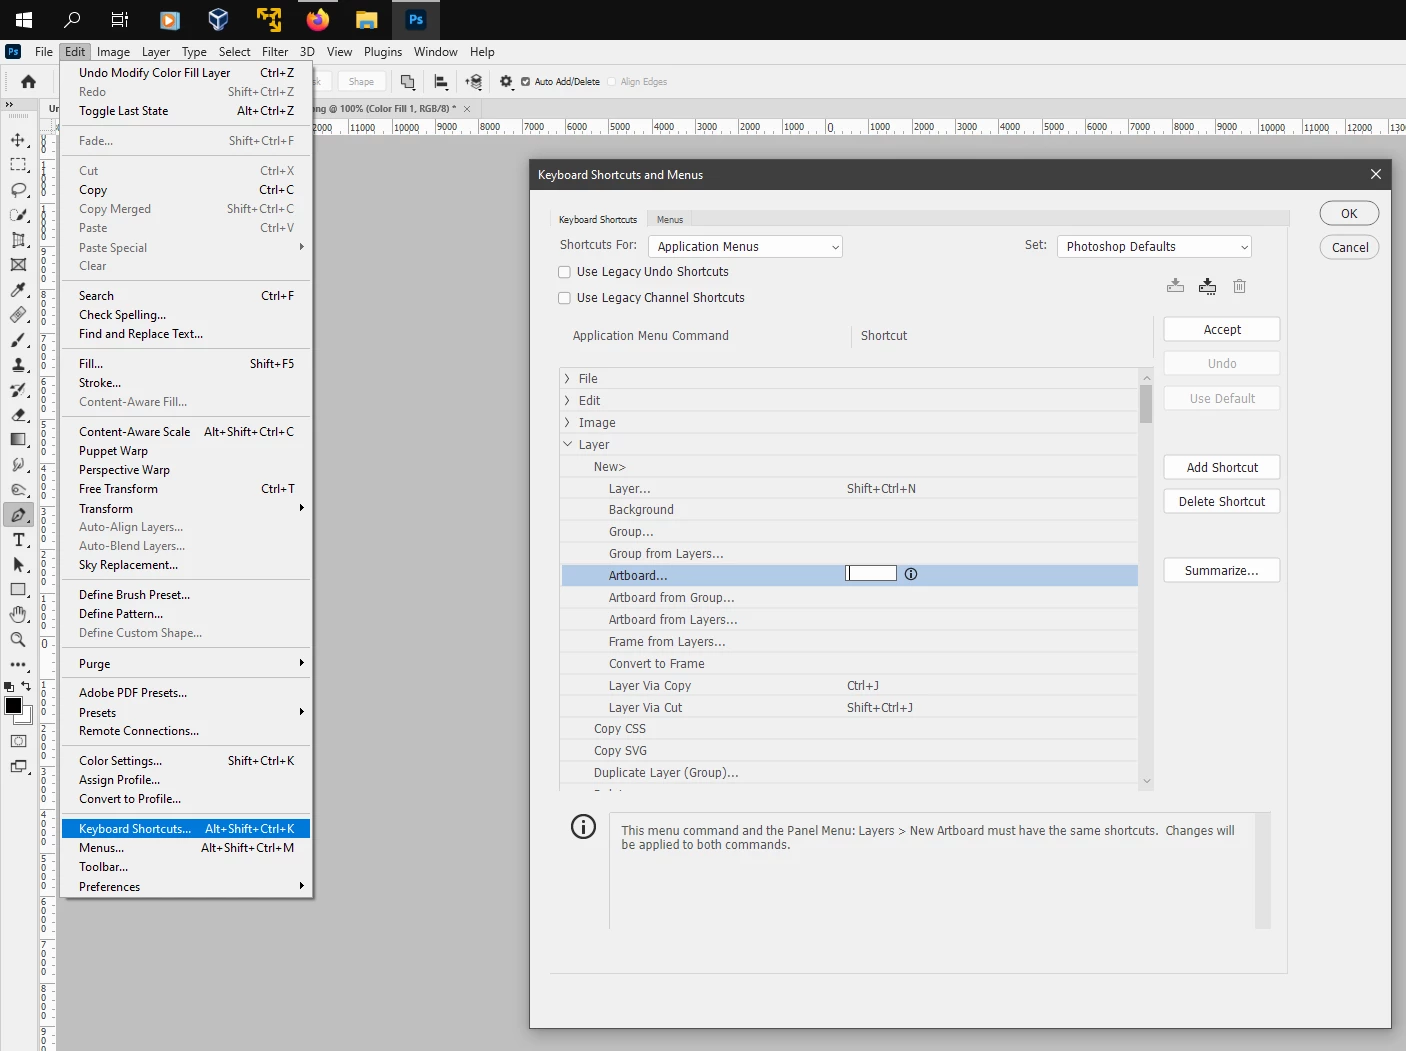Select the Eraser tool
Screen dimensions: 1406x1051
coord(18,415)
